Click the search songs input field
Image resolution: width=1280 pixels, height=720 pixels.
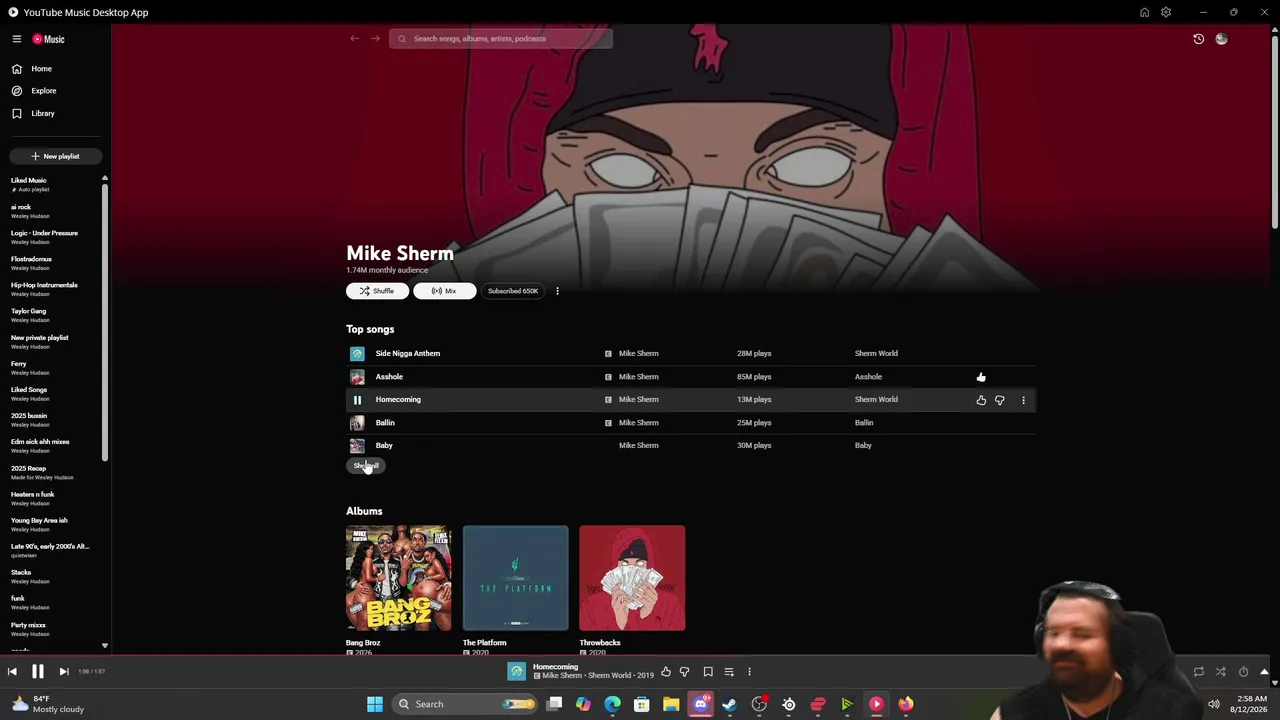[x=501, y=39]
